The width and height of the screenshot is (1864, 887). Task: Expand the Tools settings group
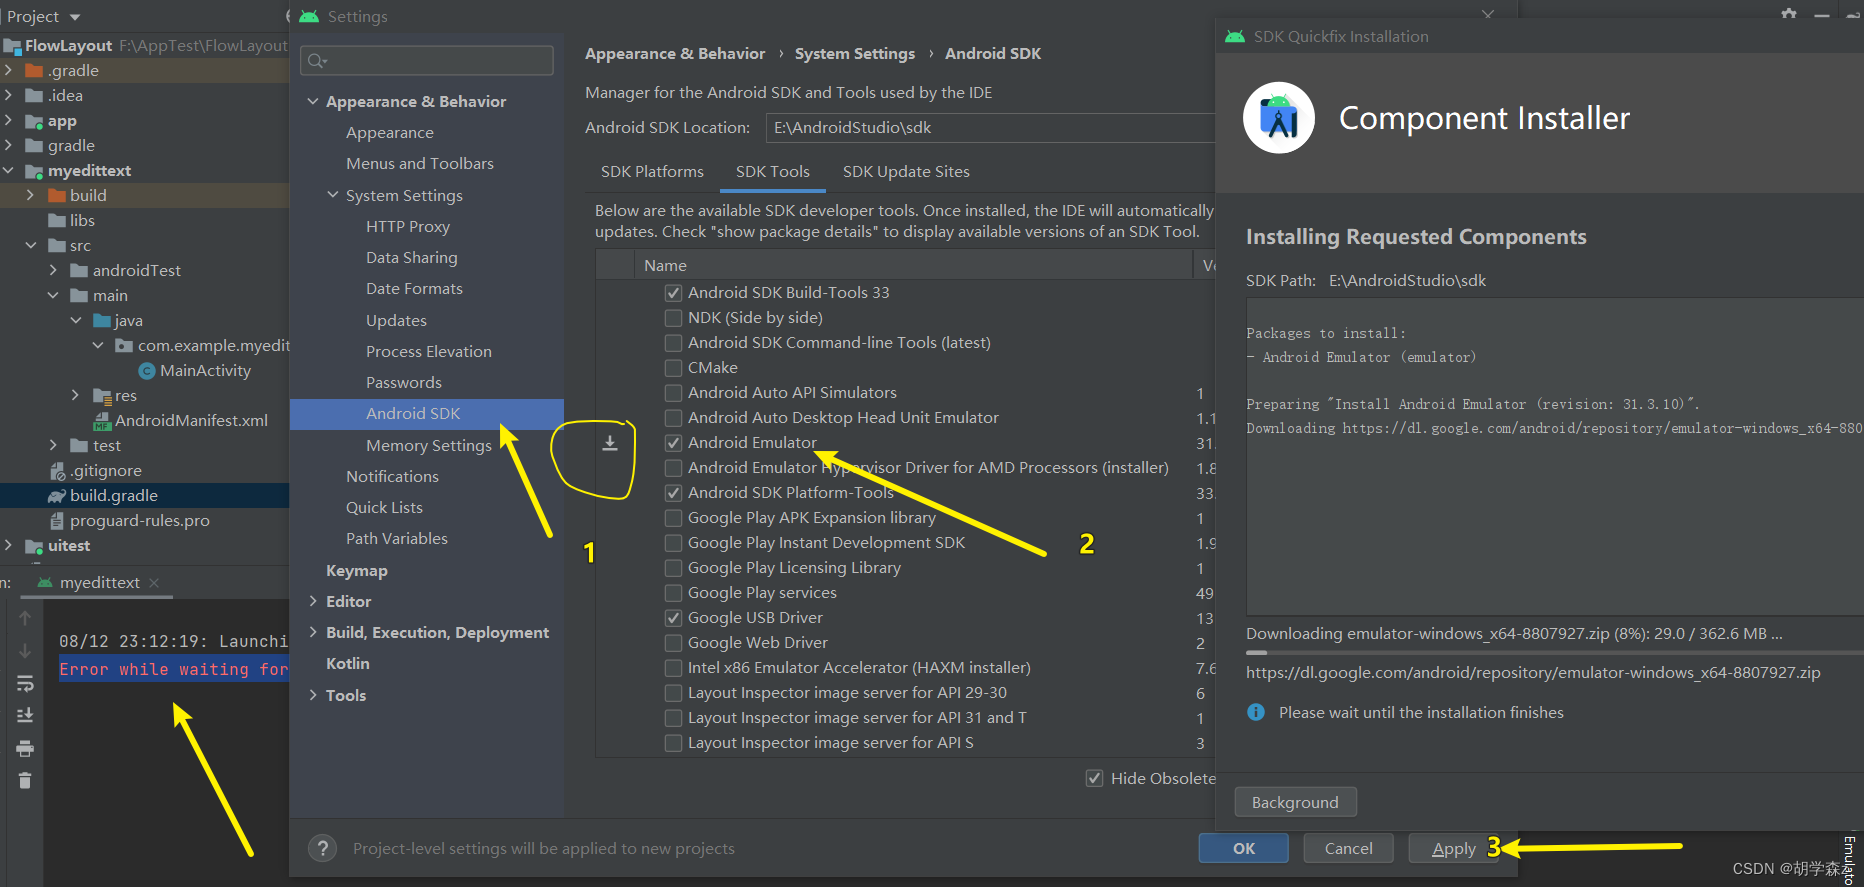tap(313, 695)
